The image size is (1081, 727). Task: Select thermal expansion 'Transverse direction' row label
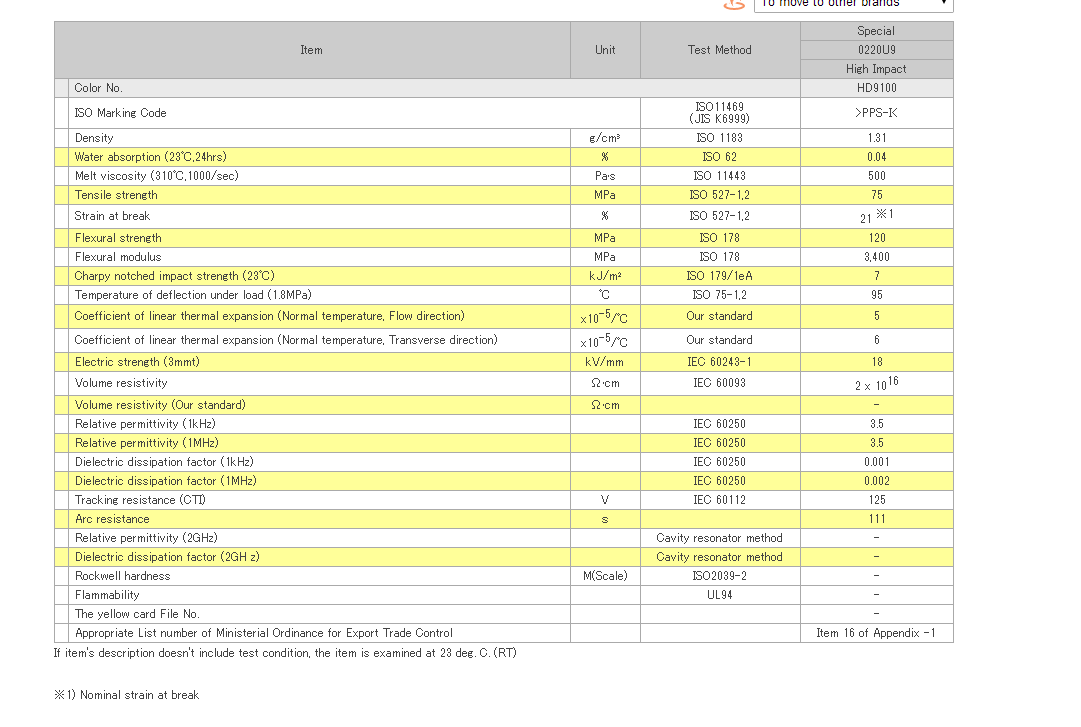point(286,340)
